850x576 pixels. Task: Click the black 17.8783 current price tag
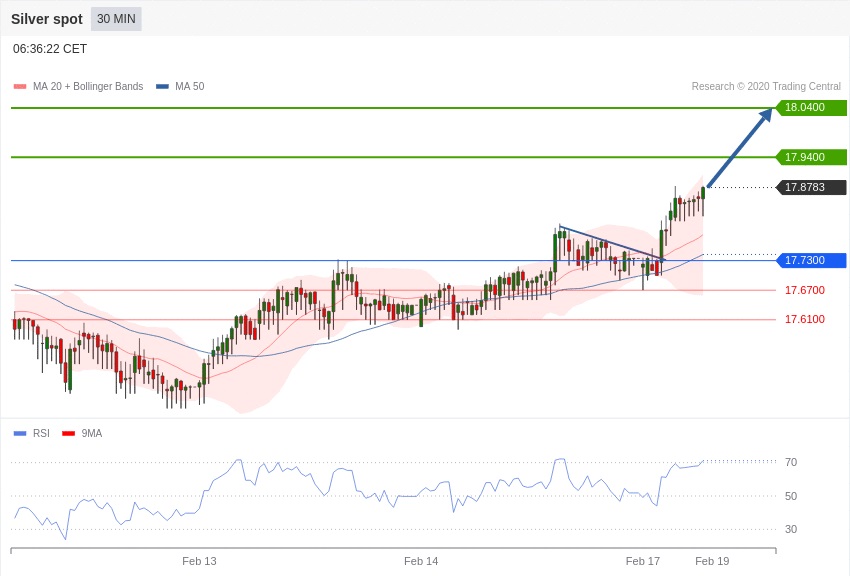coord(811,187)
